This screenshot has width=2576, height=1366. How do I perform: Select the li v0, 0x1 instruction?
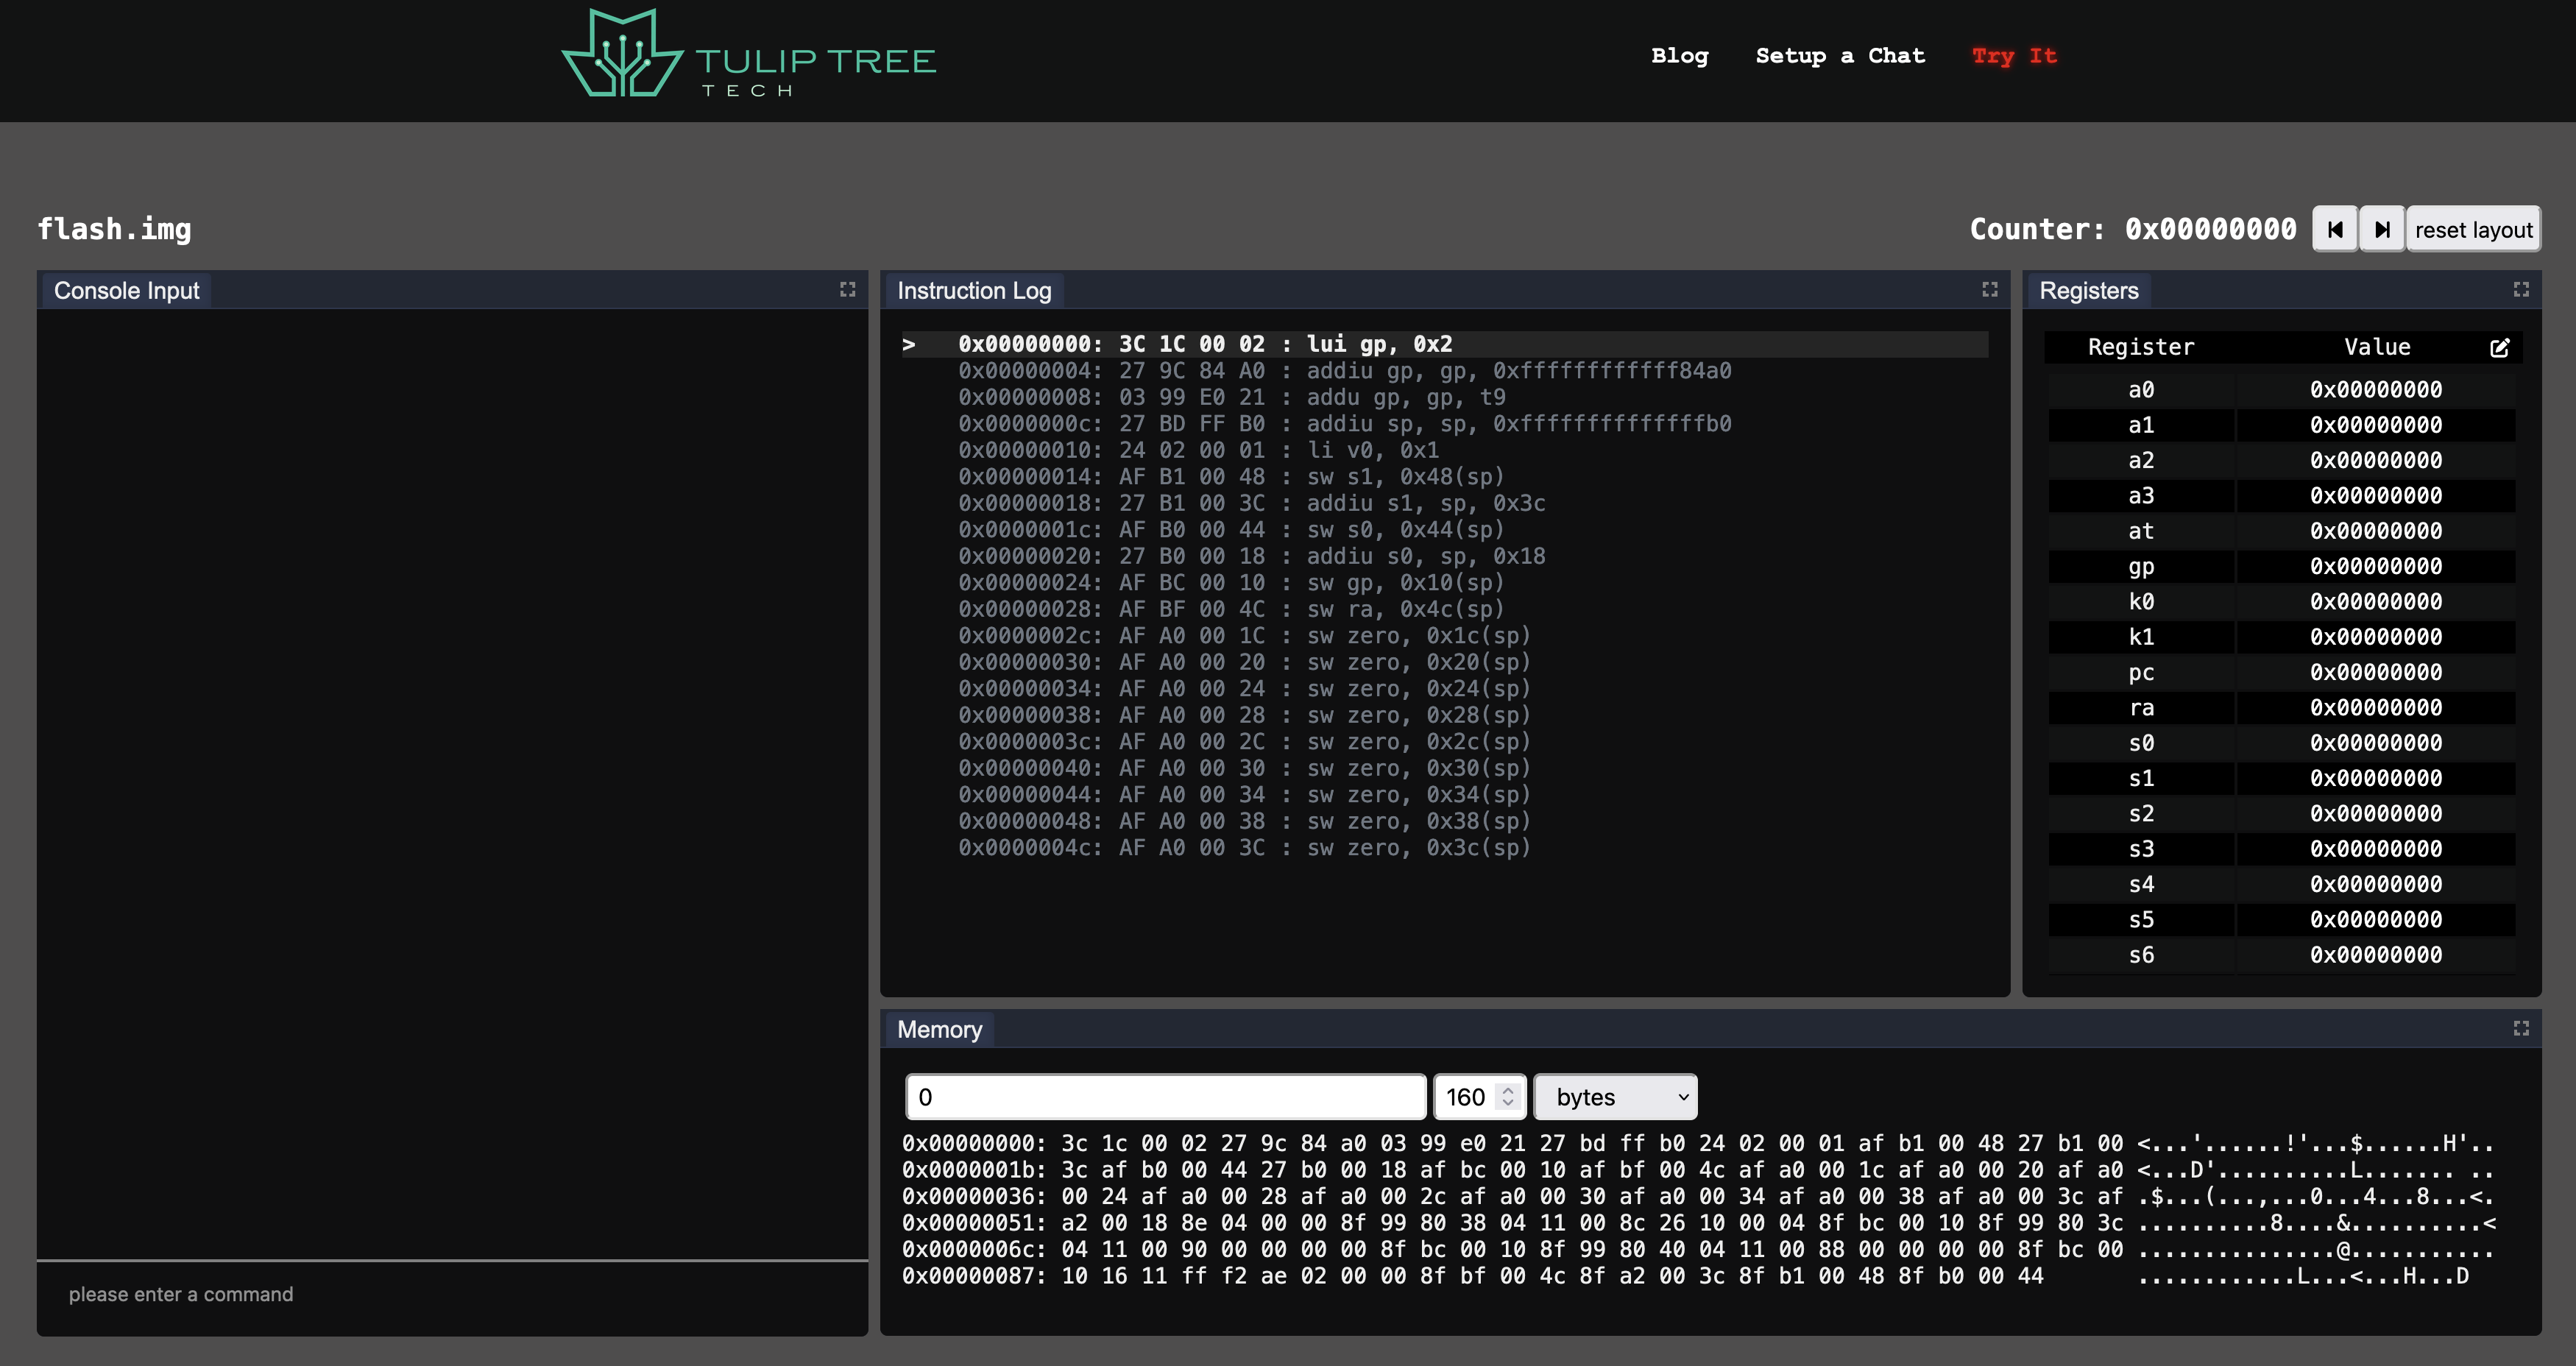coord(1444,450)
